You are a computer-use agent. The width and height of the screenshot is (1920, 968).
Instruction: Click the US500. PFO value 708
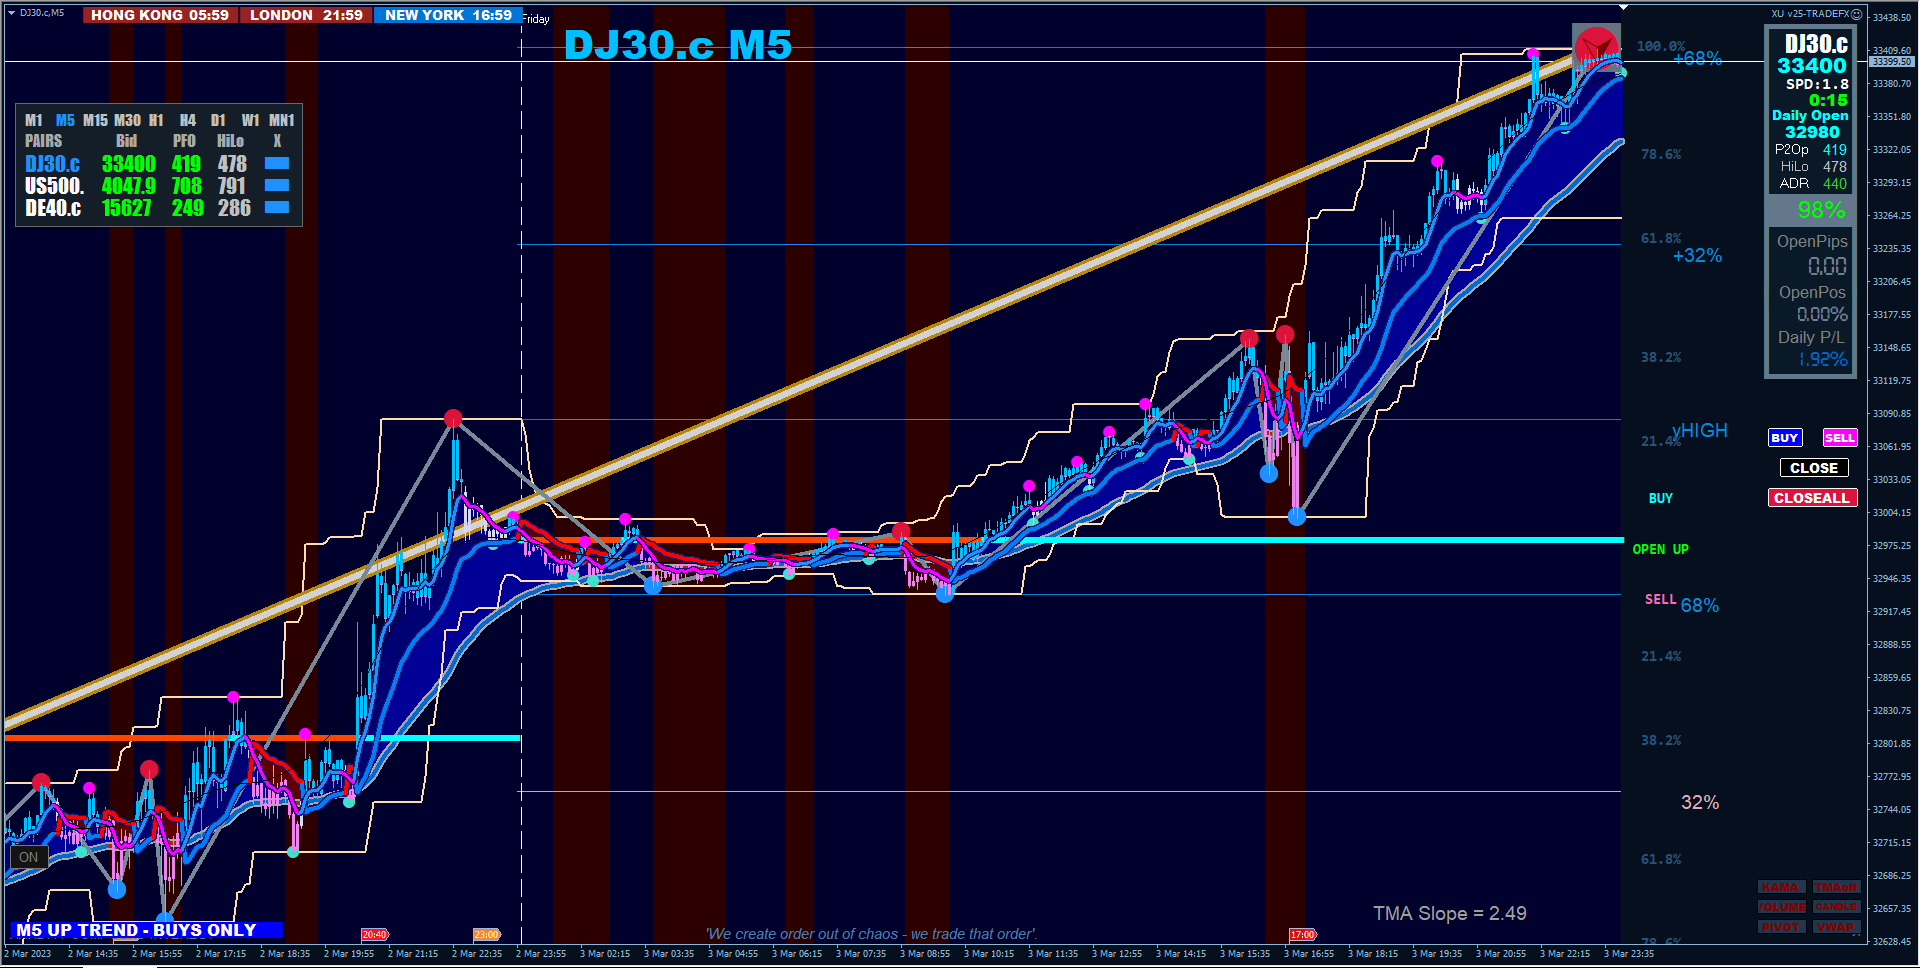click(187, 186)
